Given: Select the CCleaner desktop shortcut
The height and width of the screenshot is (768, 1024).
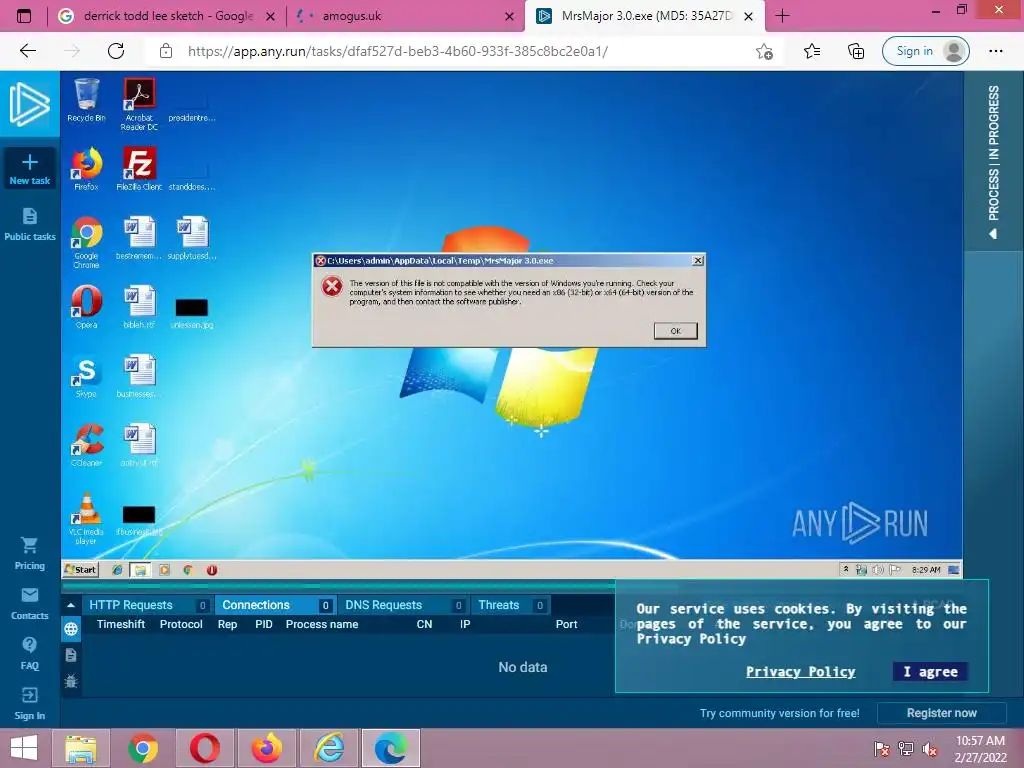Looking at the screenshot, I should tap(86, 445).
